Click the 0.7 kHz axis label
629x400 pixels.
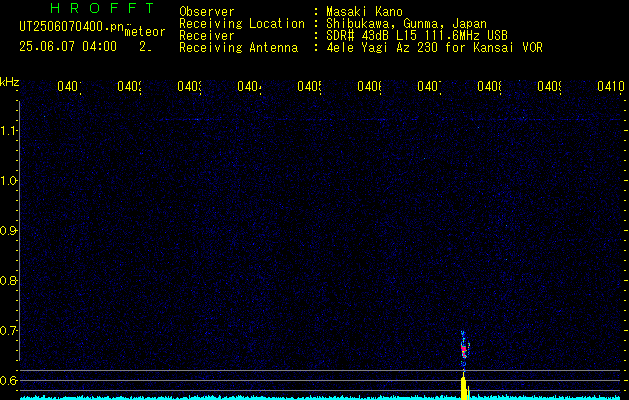[8, 331]
